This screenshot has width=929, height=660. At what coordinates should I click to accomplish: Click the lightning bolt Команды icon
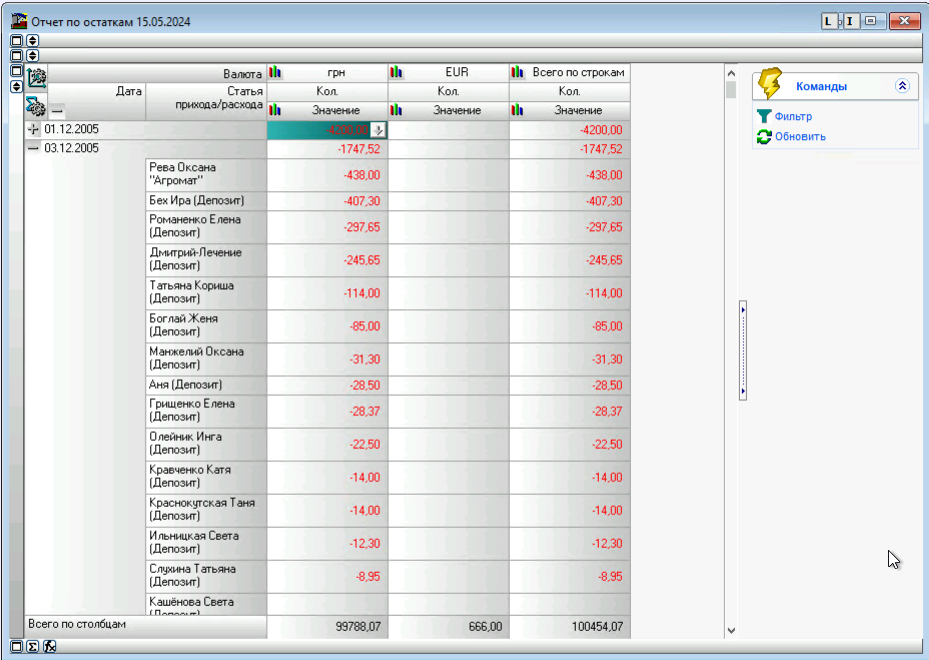click(x=769, y=85)
